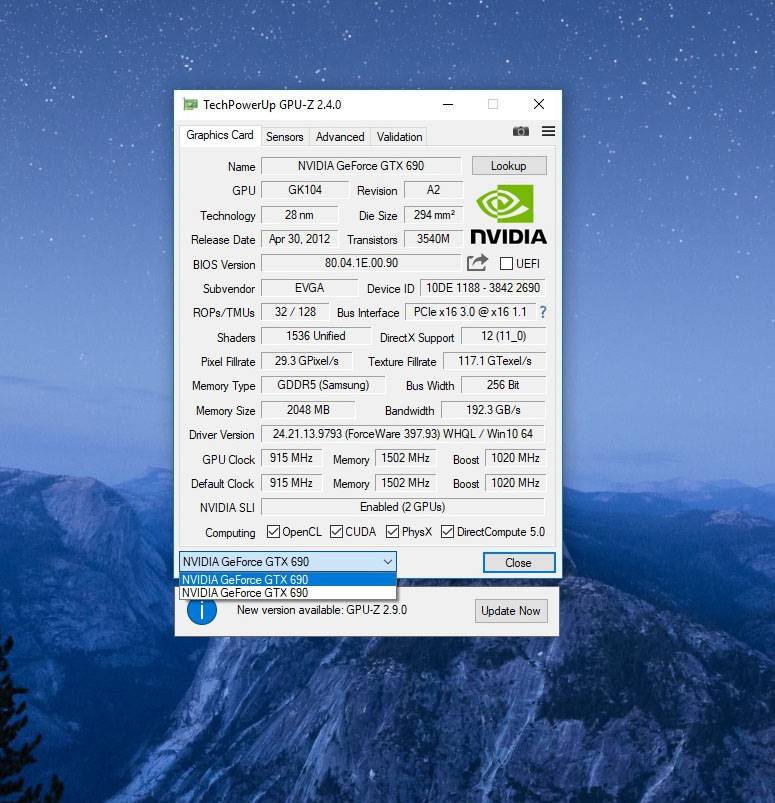The height and width of the screenshot is (803, 775).
Task: Click the NVIDIA SLI Enabled (2 GPUs) value
Action: [x=403, y=507]
